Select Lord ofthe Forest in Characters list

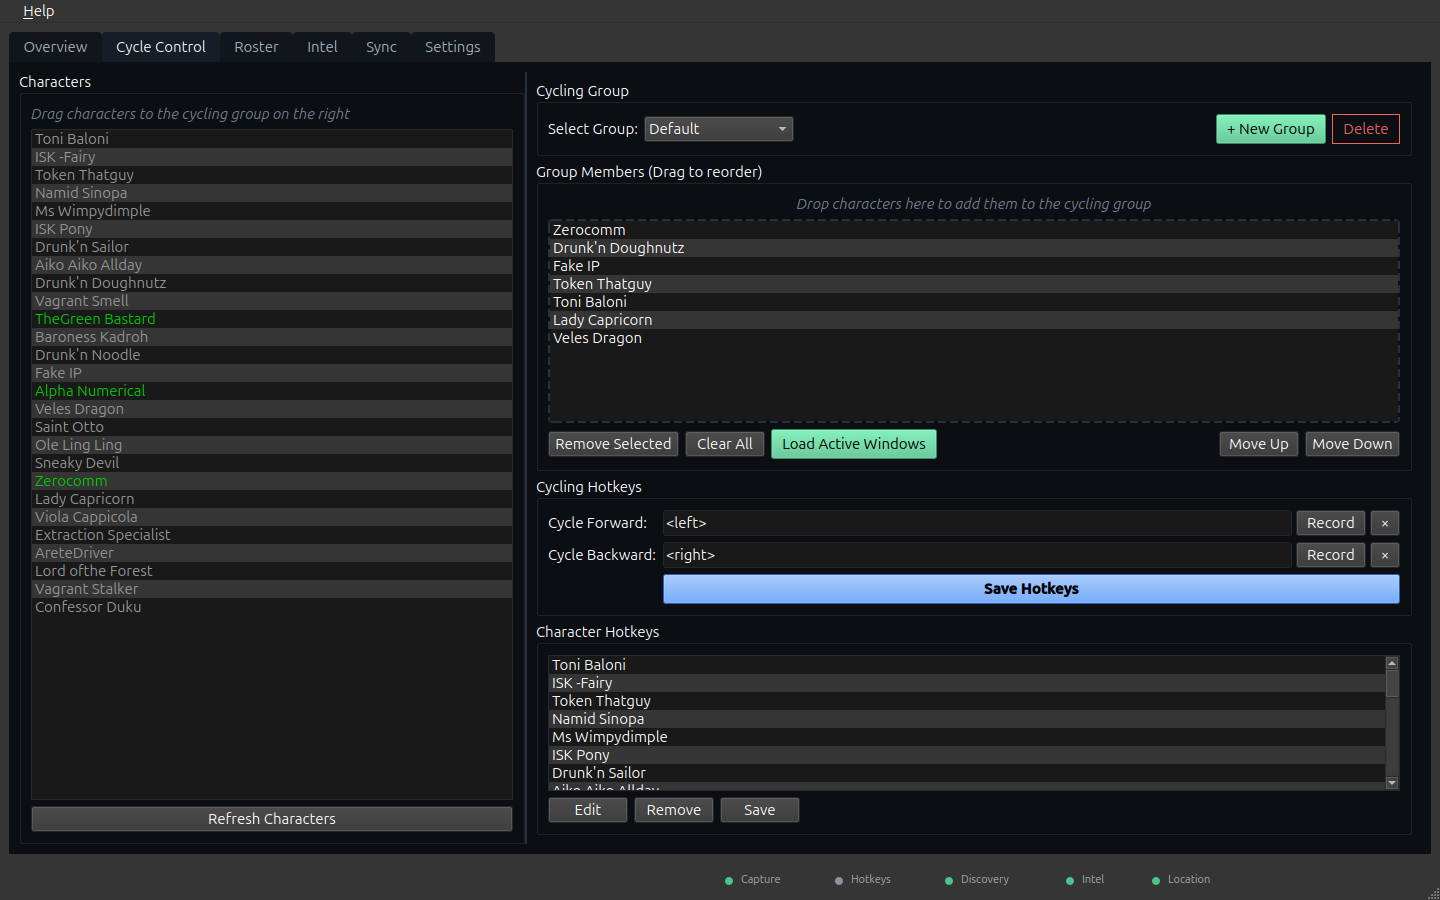point(272,571)
